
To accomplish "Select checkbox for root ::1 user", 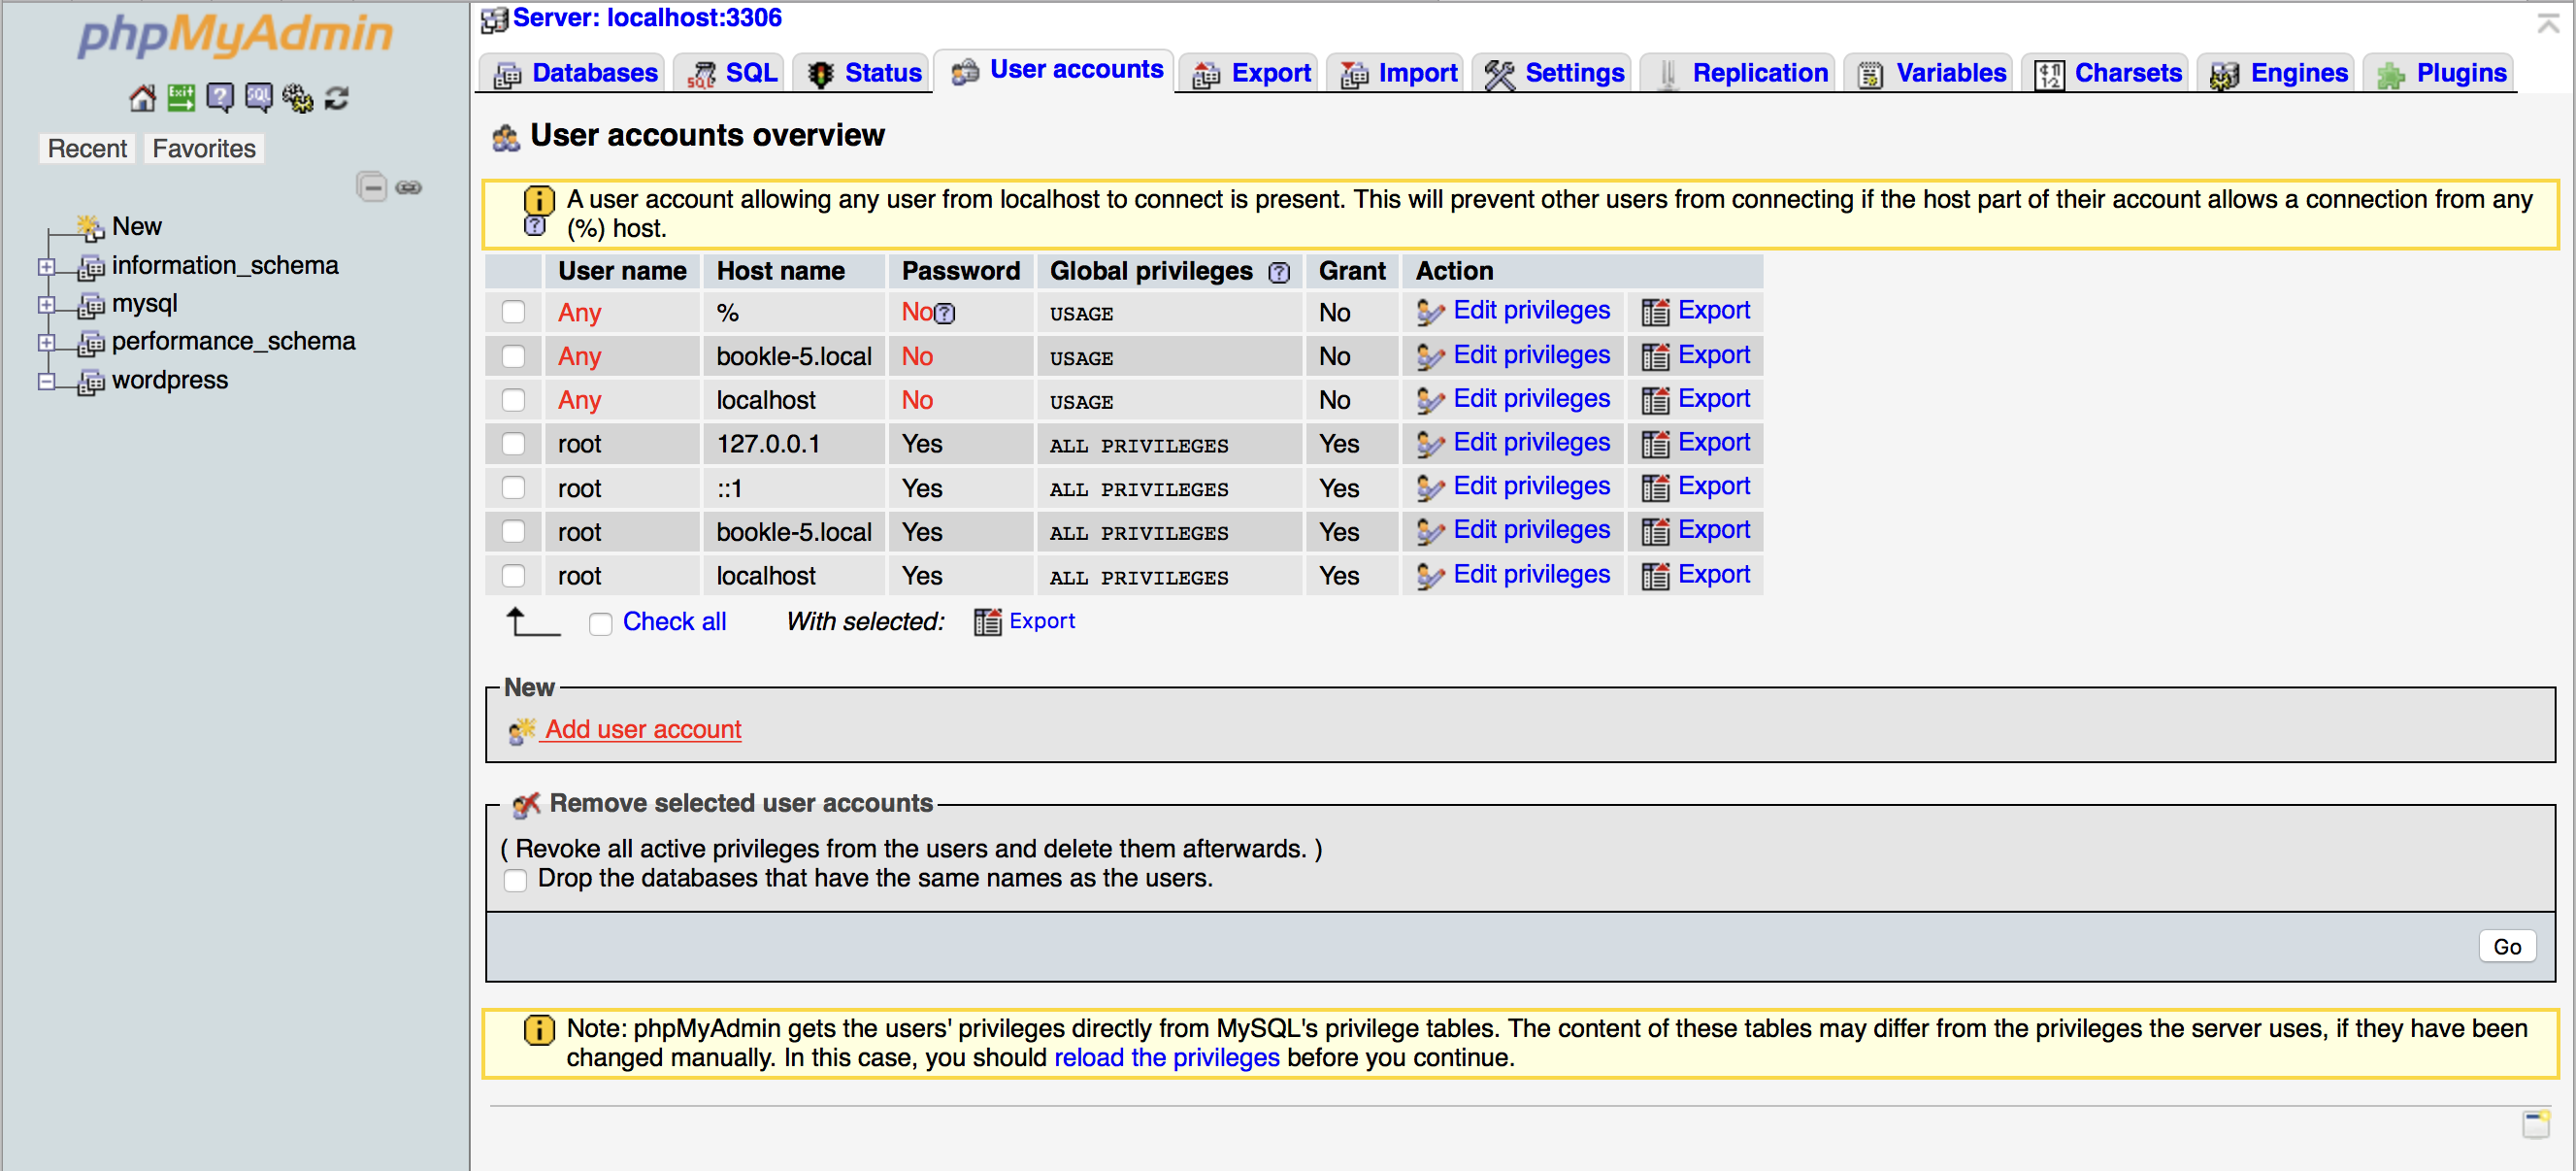I will (x=513, y=488).
